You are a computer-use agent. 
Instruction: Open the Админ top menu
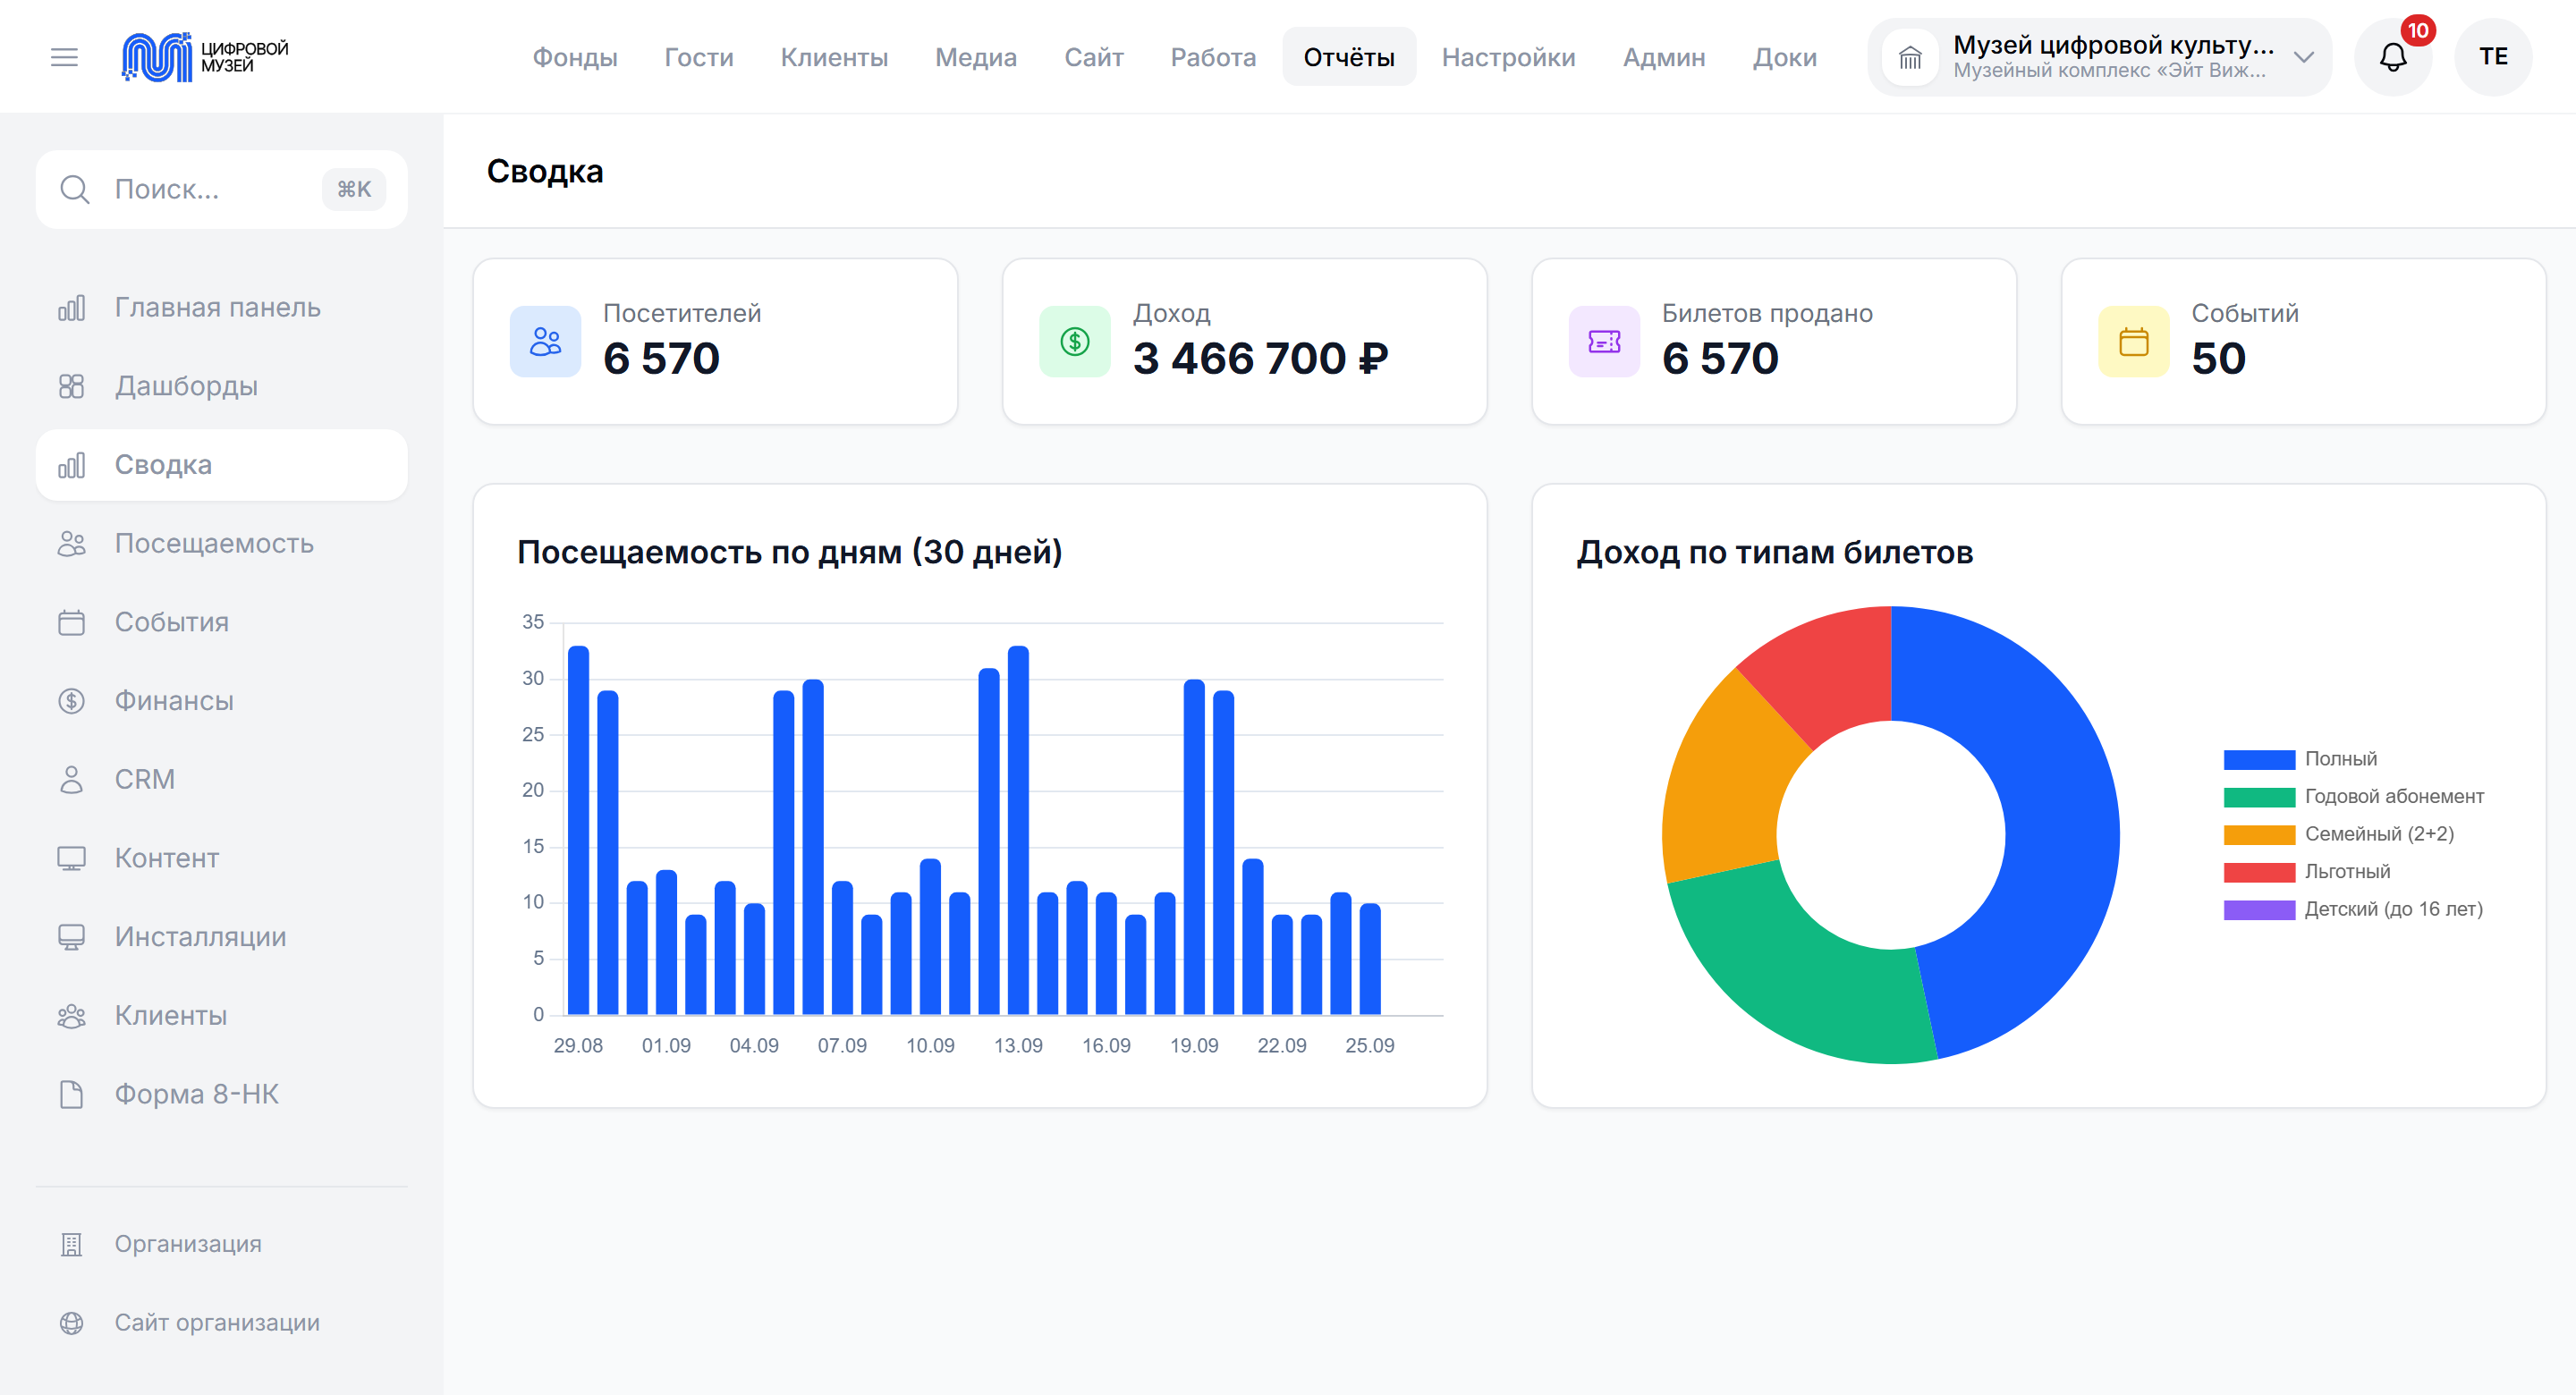coord(1664,57)
